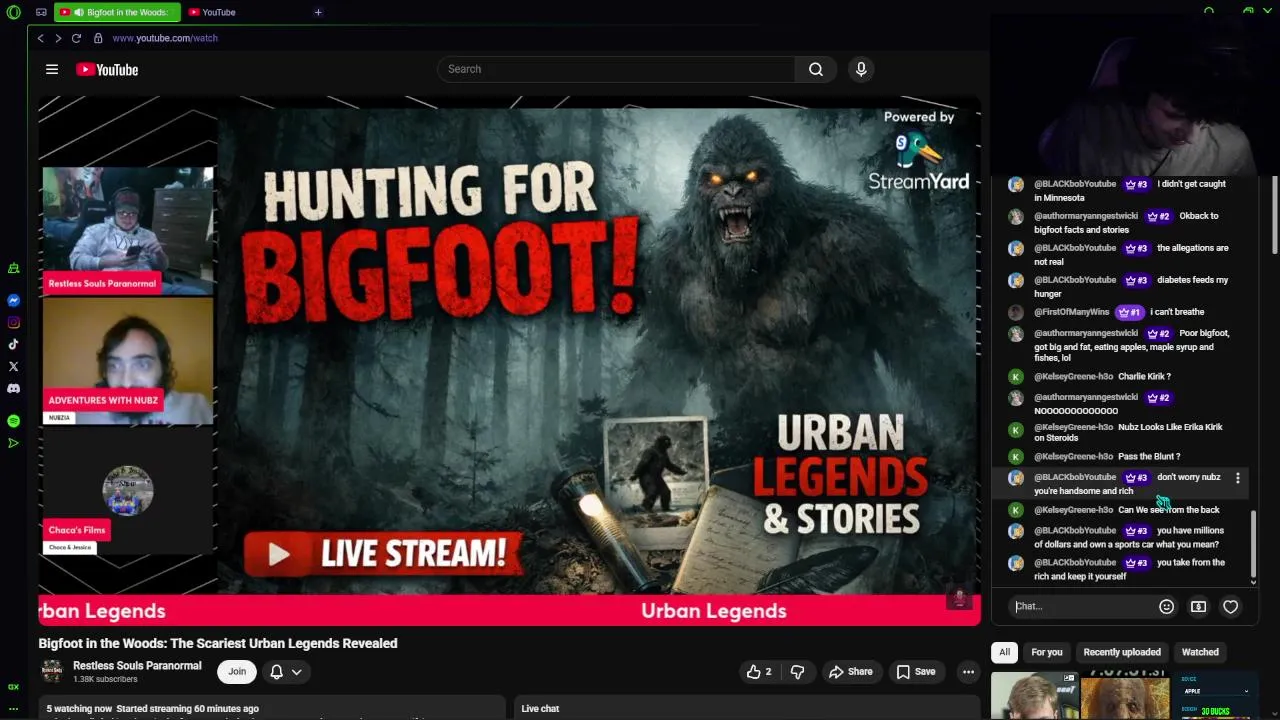
Task: Click the site security padlock icon
Action: point(98,38)
